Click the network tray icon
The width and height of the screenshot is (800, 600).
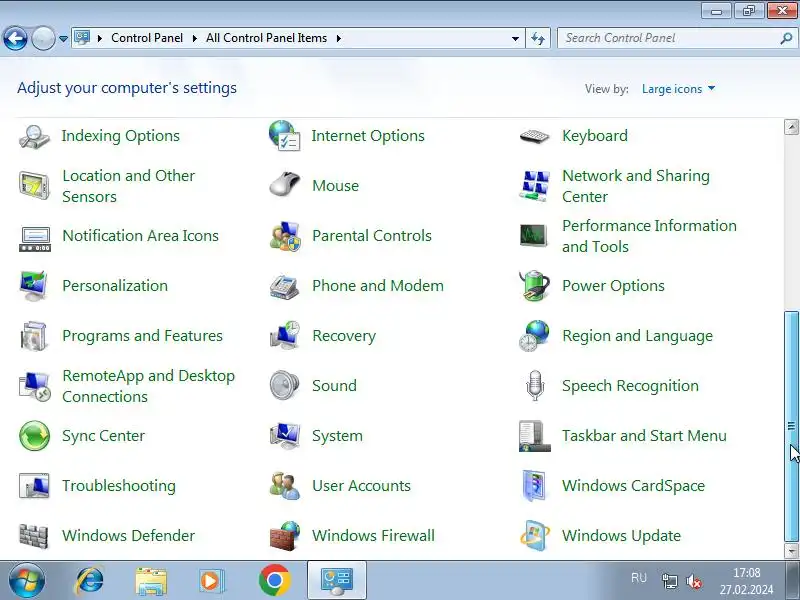669,581
